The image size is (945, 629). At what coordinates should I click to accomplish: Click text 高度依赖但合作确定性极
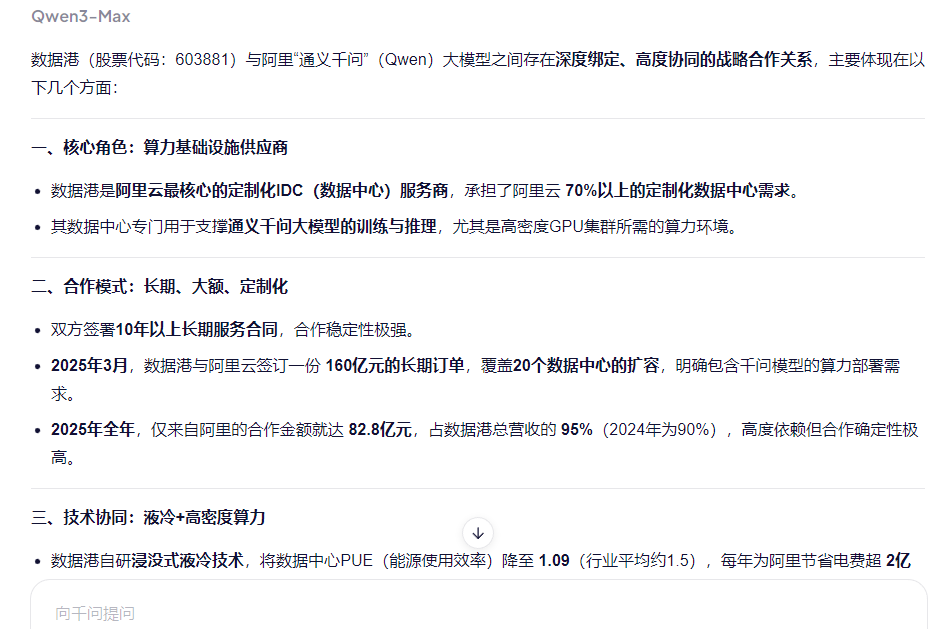tap(829, 430)
